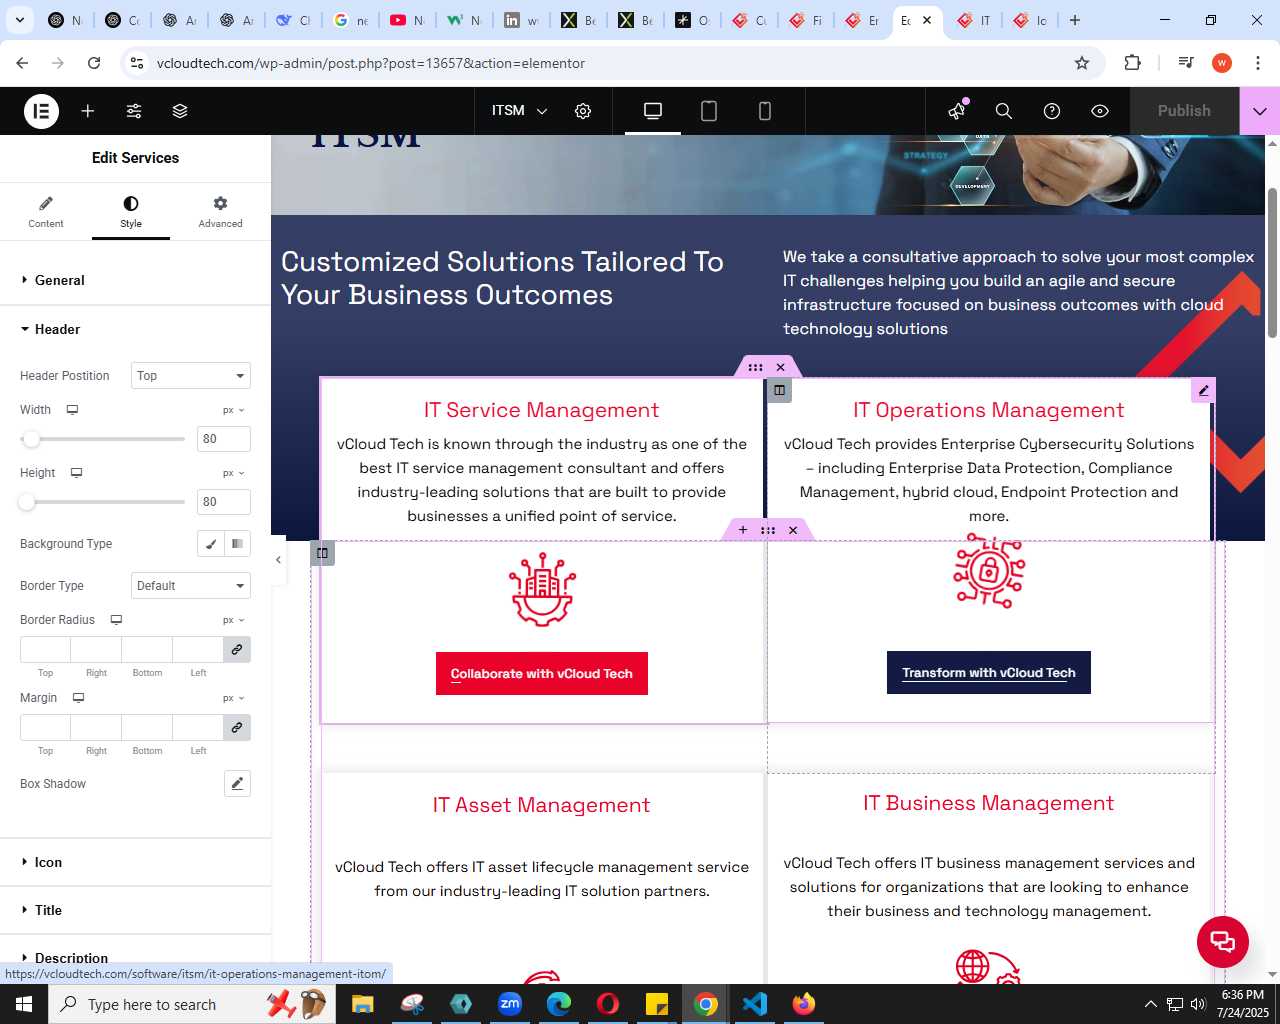Open Chrome extensions puzzle icon

(1132, 63)
